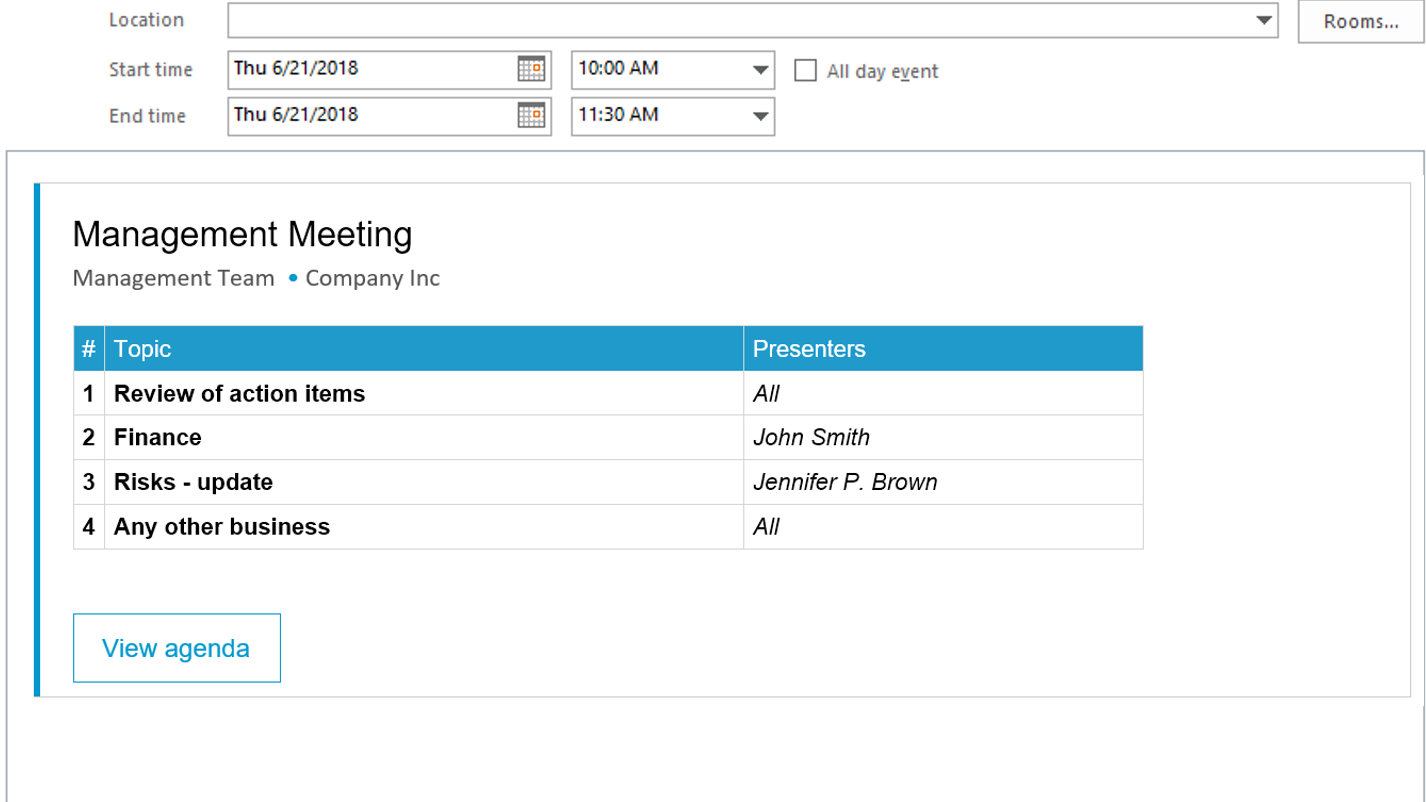Click the Management Team text
The image size is (1426, 802).
(173, 278)
